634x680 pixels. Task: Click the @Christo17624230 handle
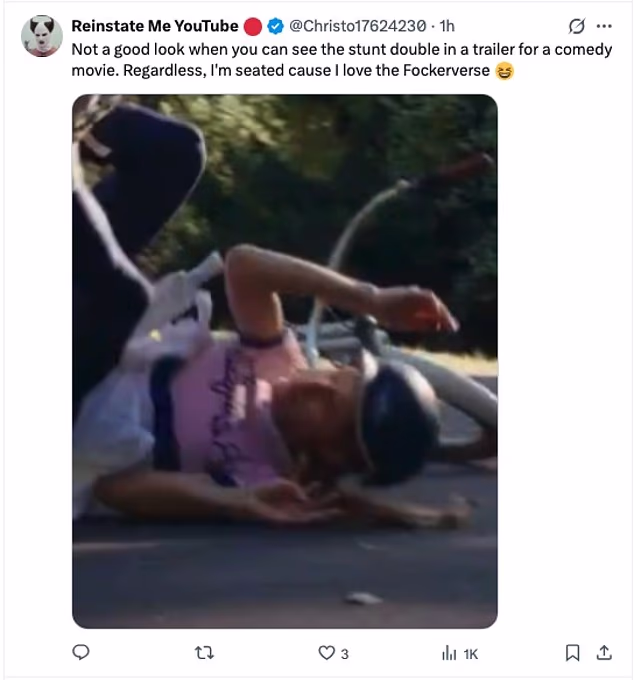point(358,26)
